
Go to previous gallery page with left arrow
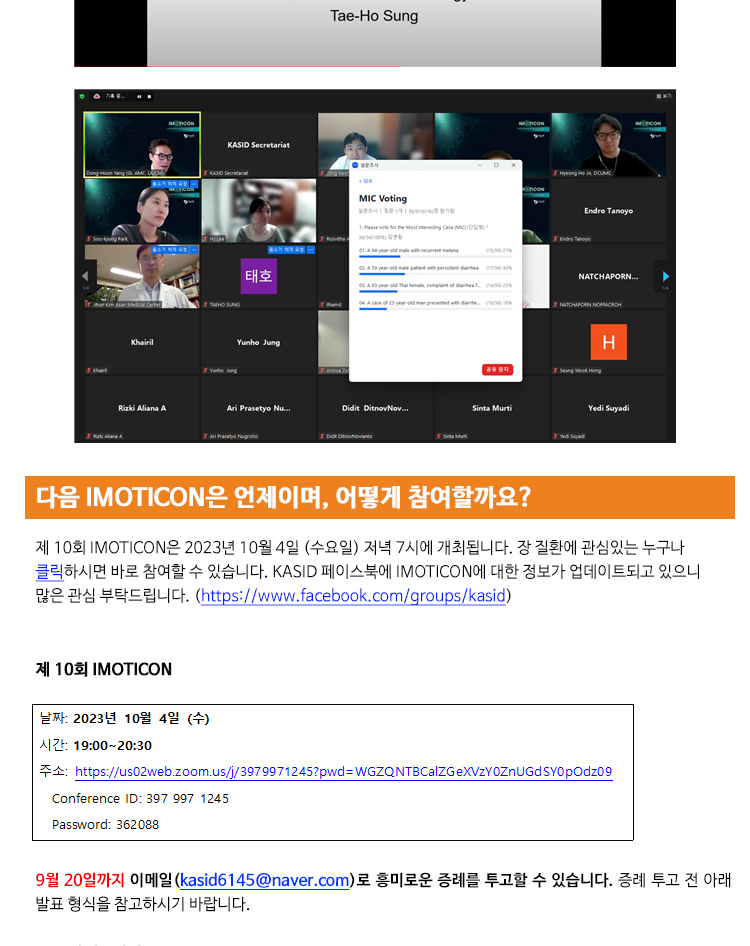click(x=84, y=277)
